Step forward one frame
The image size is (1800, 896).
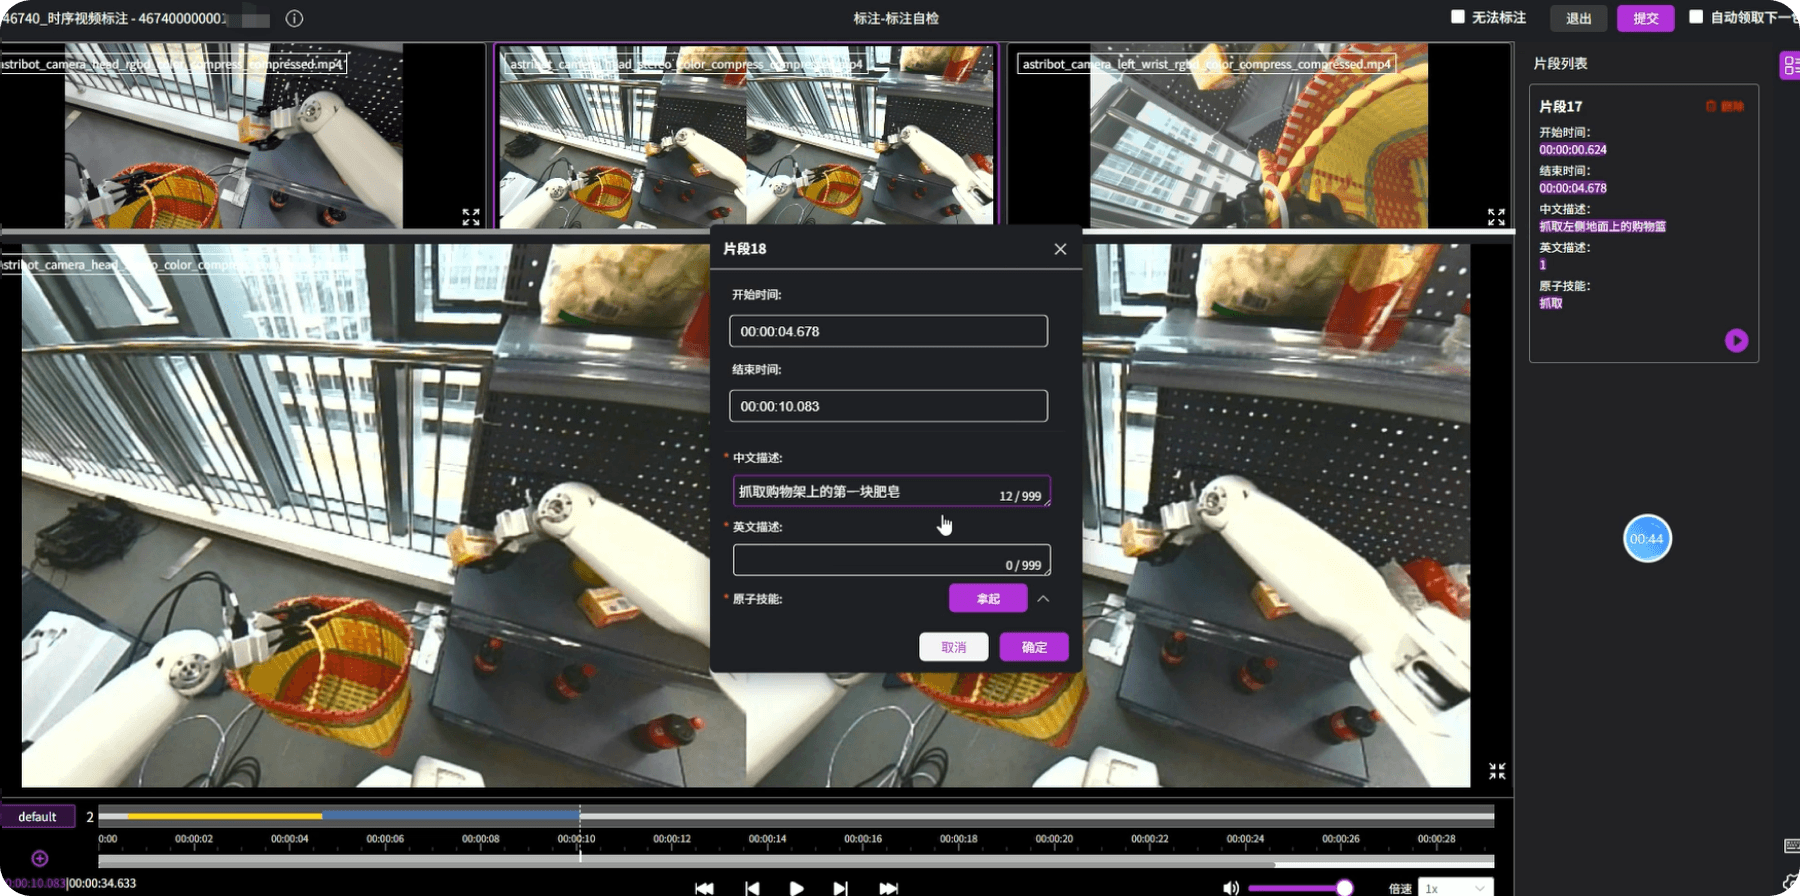[x=841, y=888]
